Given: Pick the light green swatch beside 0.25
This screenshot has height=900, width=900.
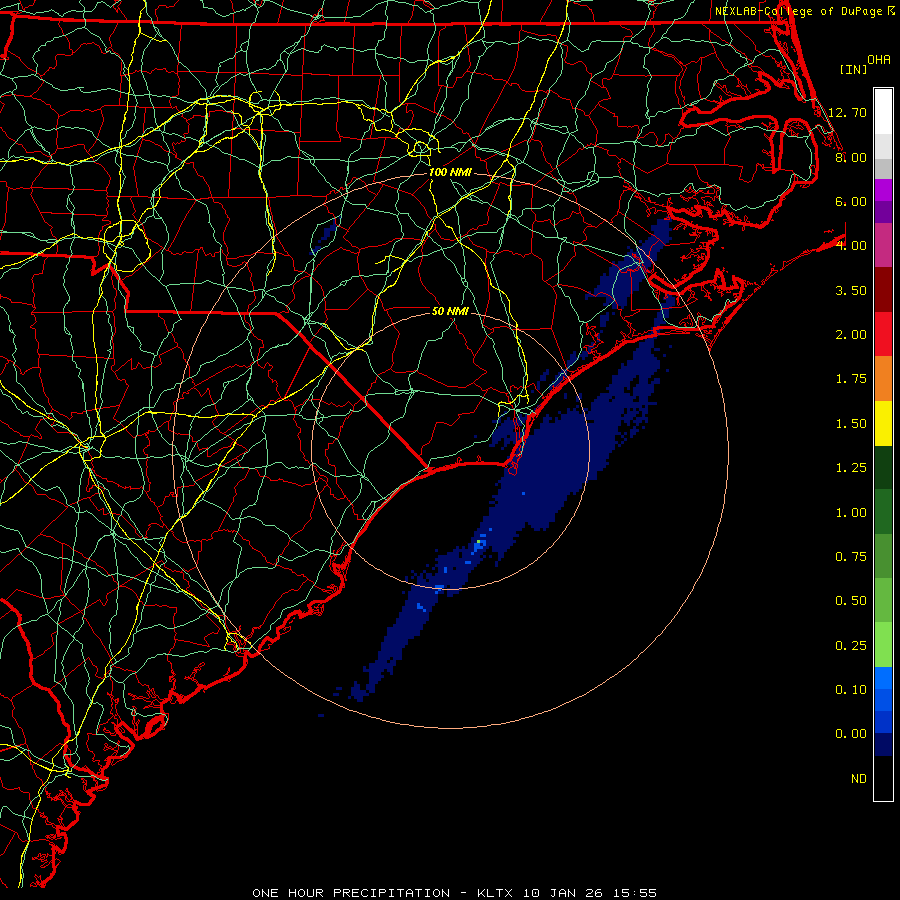Looking at the screenshot, I should tap(883, 645).
